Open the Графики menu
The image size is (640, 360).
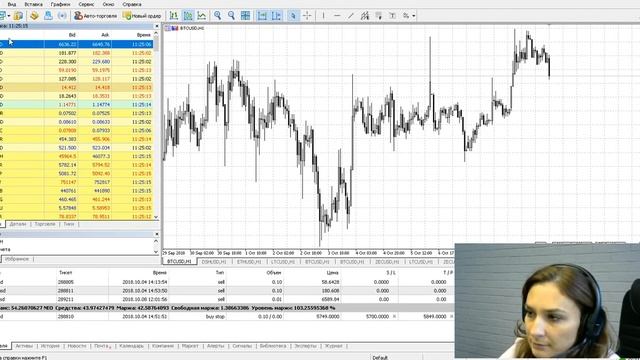[60, 4]
